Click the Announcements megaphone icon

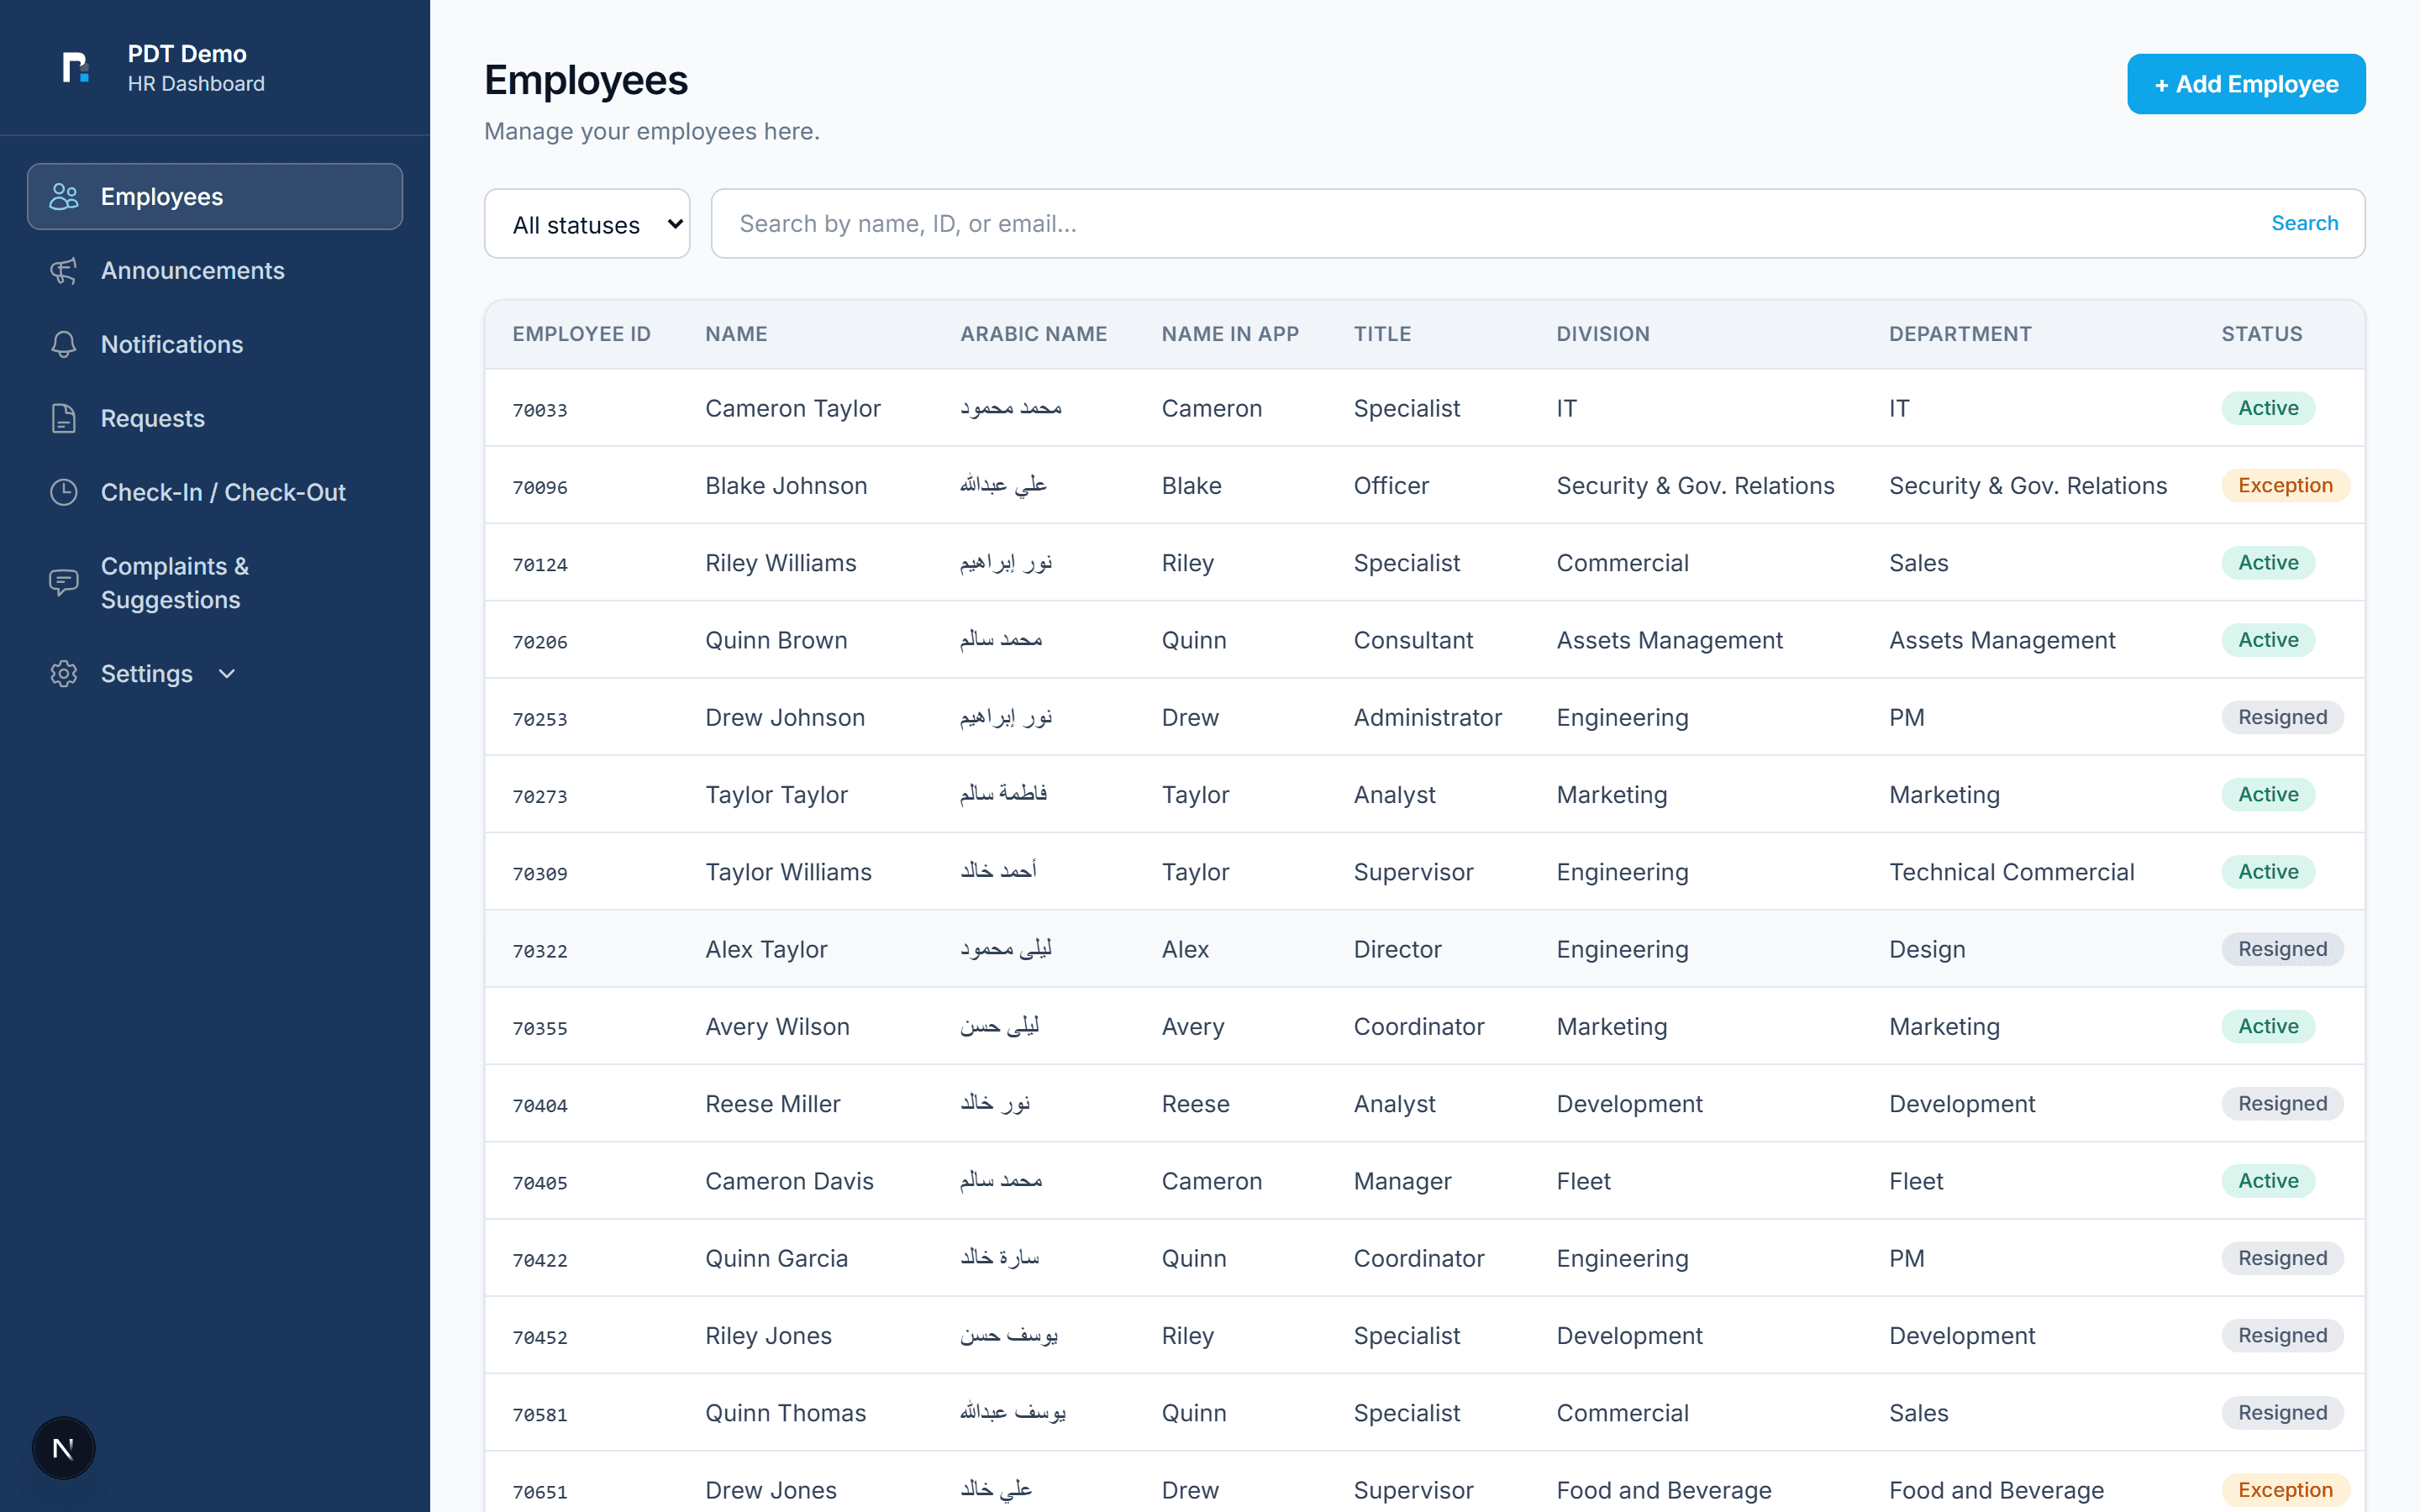tap(64, 271)
